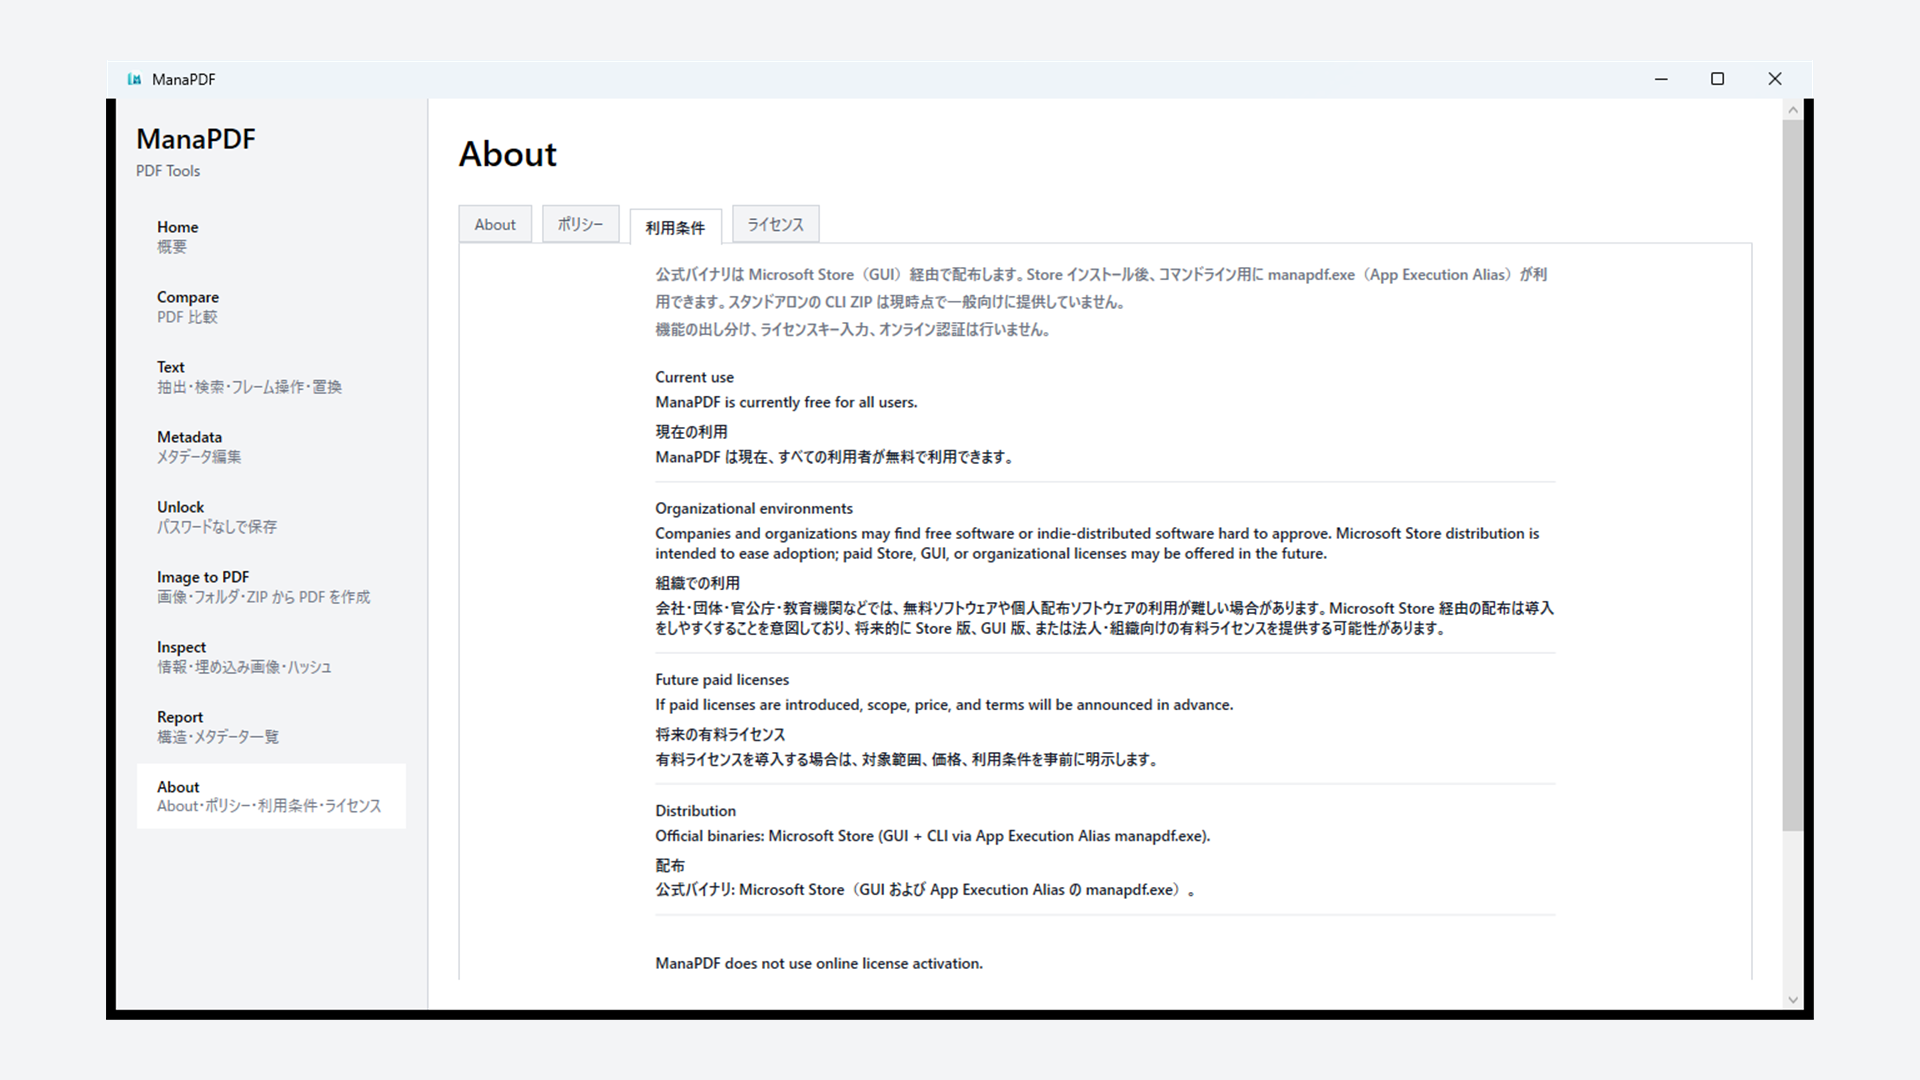The width and height of the screenshot is (1920, 1080).
Task: Select the 利用条件 tab
Action: coord(675,227)
